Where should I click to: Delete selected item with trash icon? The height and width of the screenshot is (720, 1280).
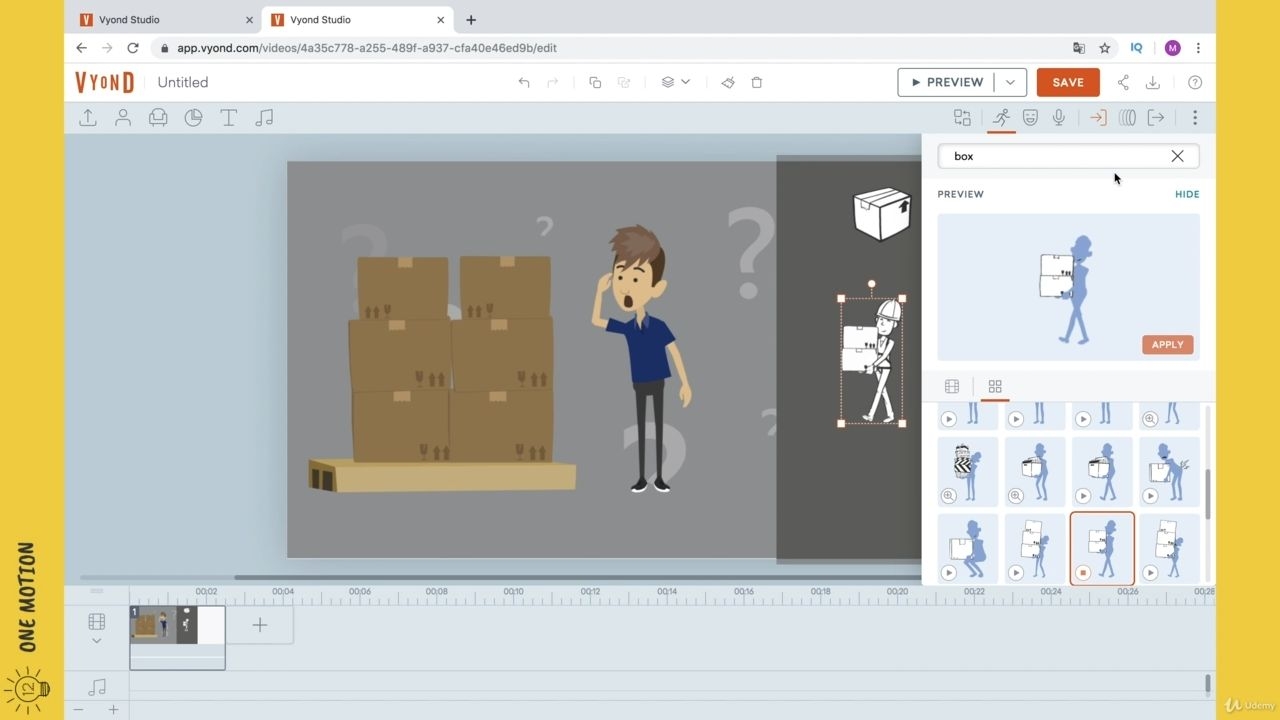(757, 82)
